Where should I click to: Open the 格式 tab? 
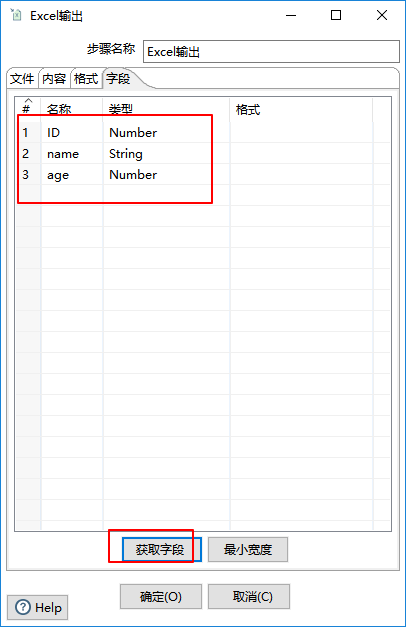coord(86,78)
